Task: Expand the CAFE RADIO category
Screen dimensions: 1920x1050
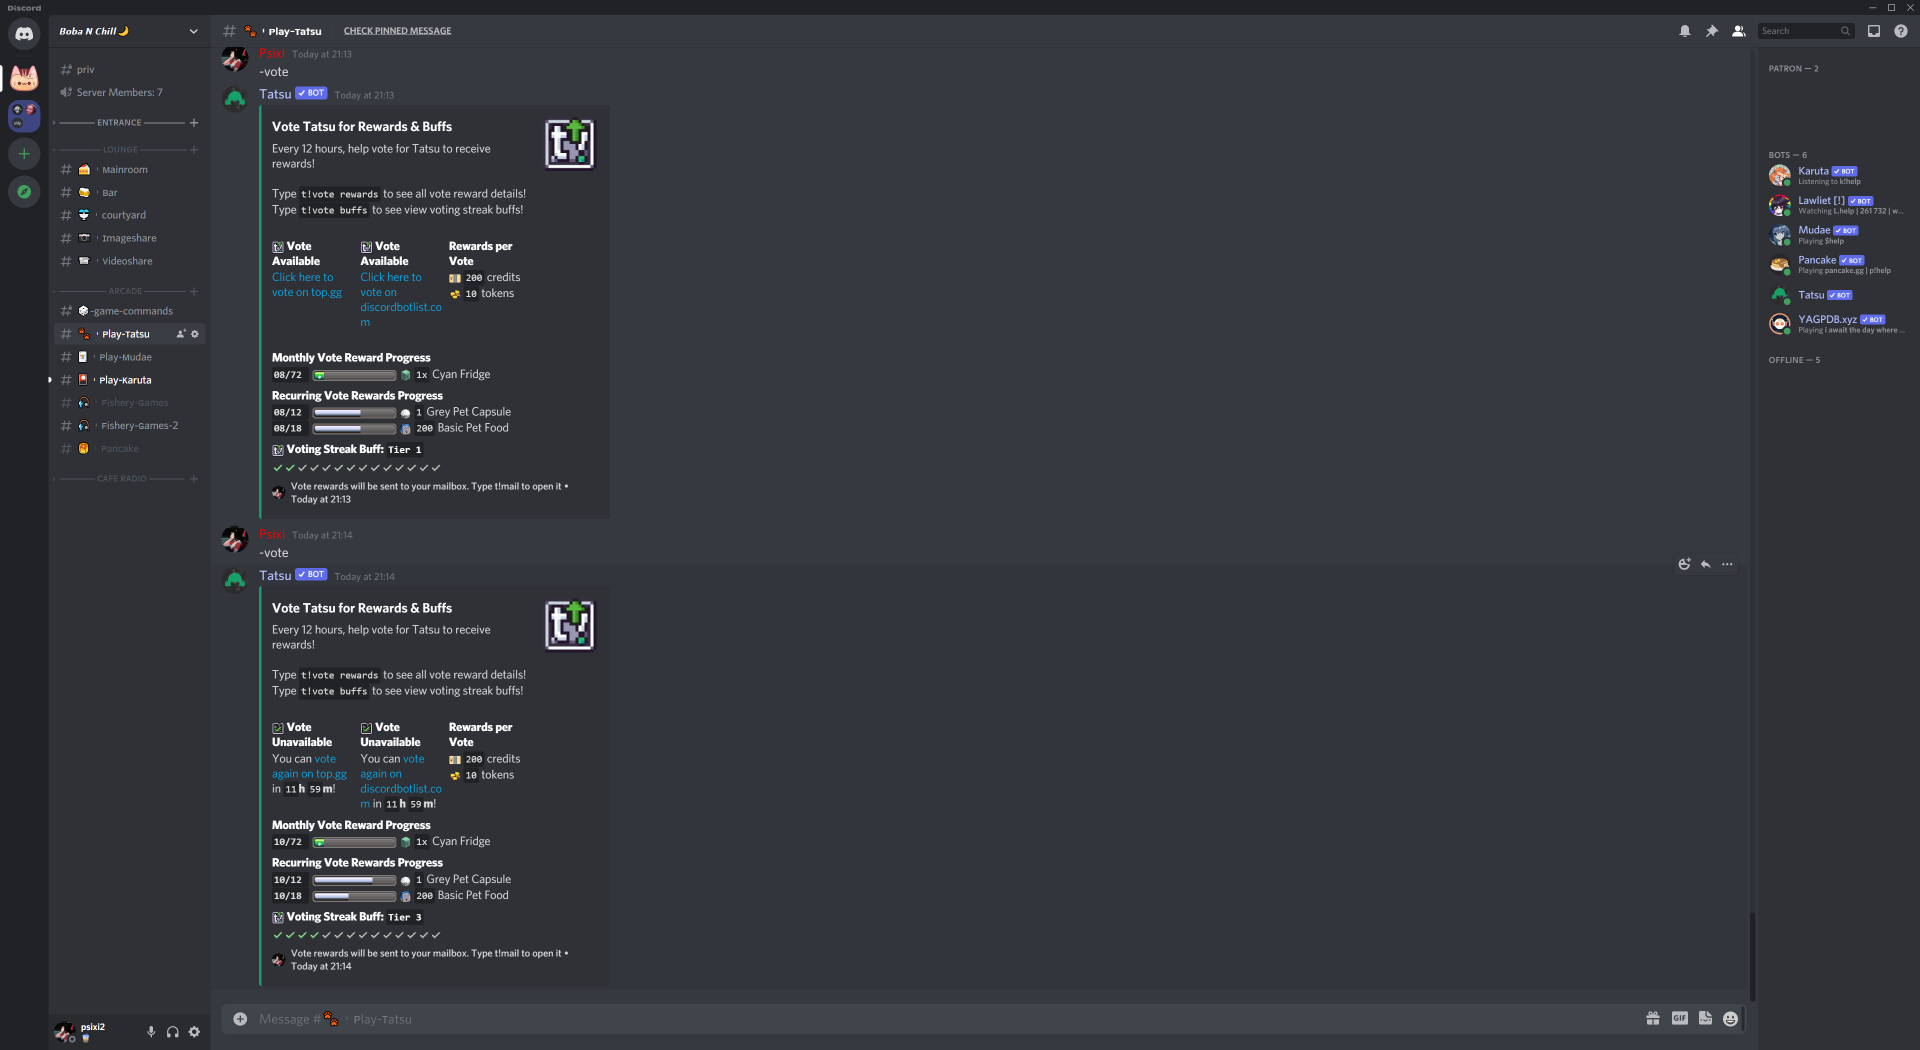Action: coord(121,479)
